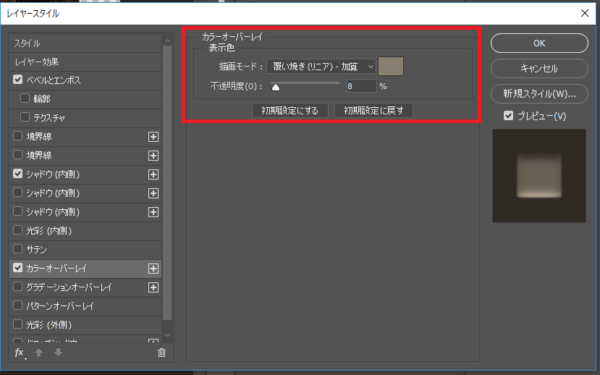Add another カラーオーバーレイ with plus icon
The height and width of the screenshot is (375, 600).
coord(153,269)
